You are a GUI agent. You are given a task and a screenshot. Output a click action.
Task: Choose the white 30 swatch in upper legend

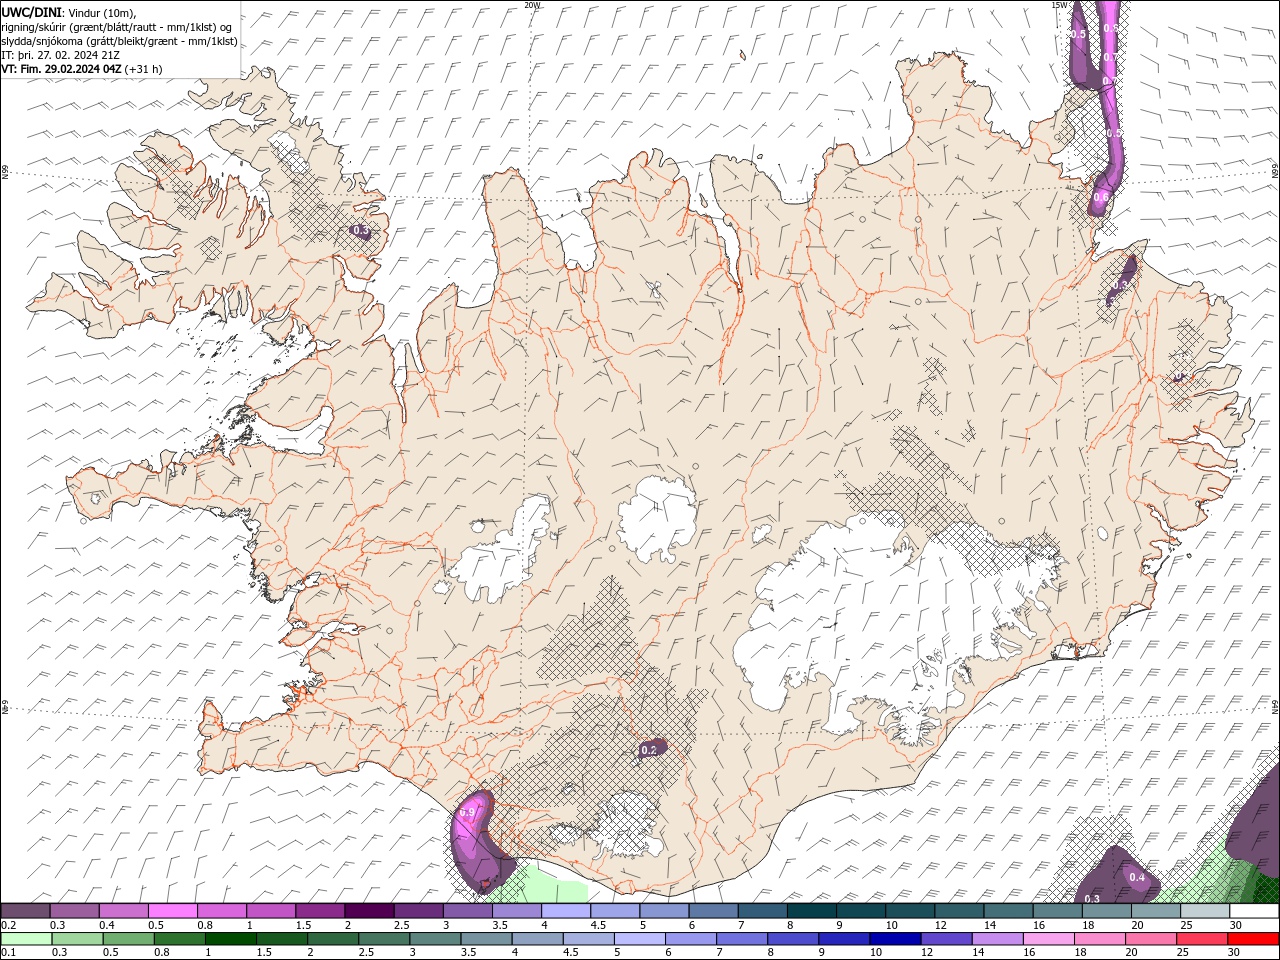pos(1253,911)
